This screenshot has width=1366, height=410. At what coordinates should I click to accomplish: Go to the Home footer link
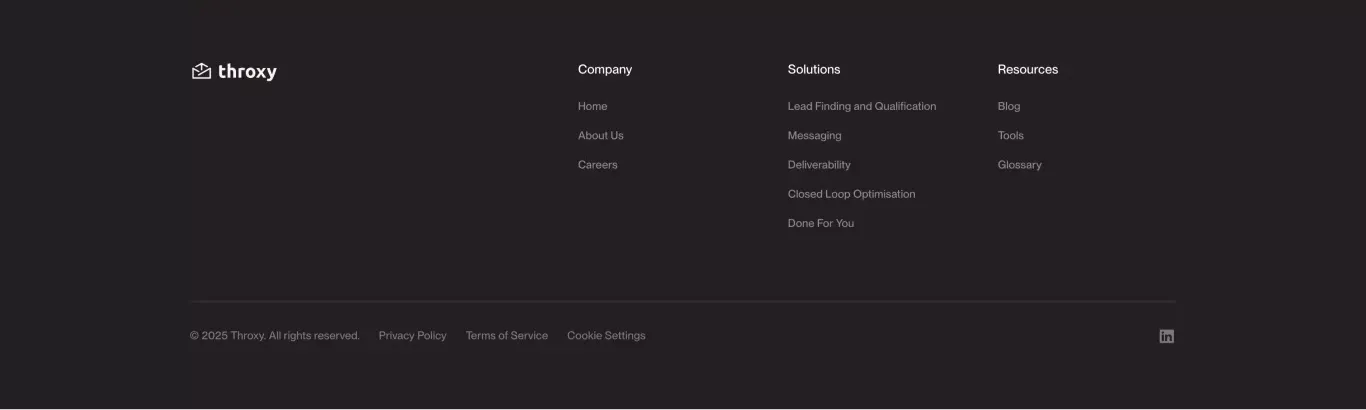(x=592, y=106)
